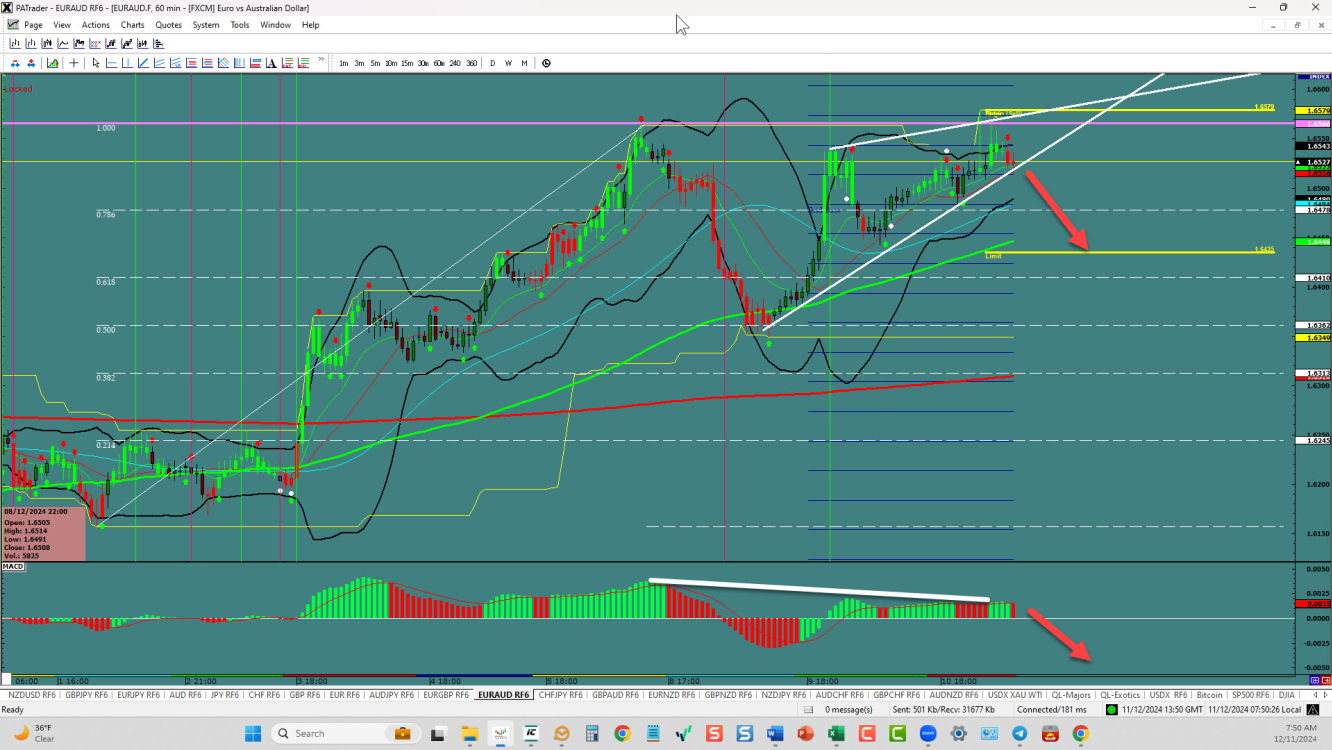Choose the horizontal line drawing tool
The width and height of the screenshot is (1332, 750).
(x=111, y=63)
